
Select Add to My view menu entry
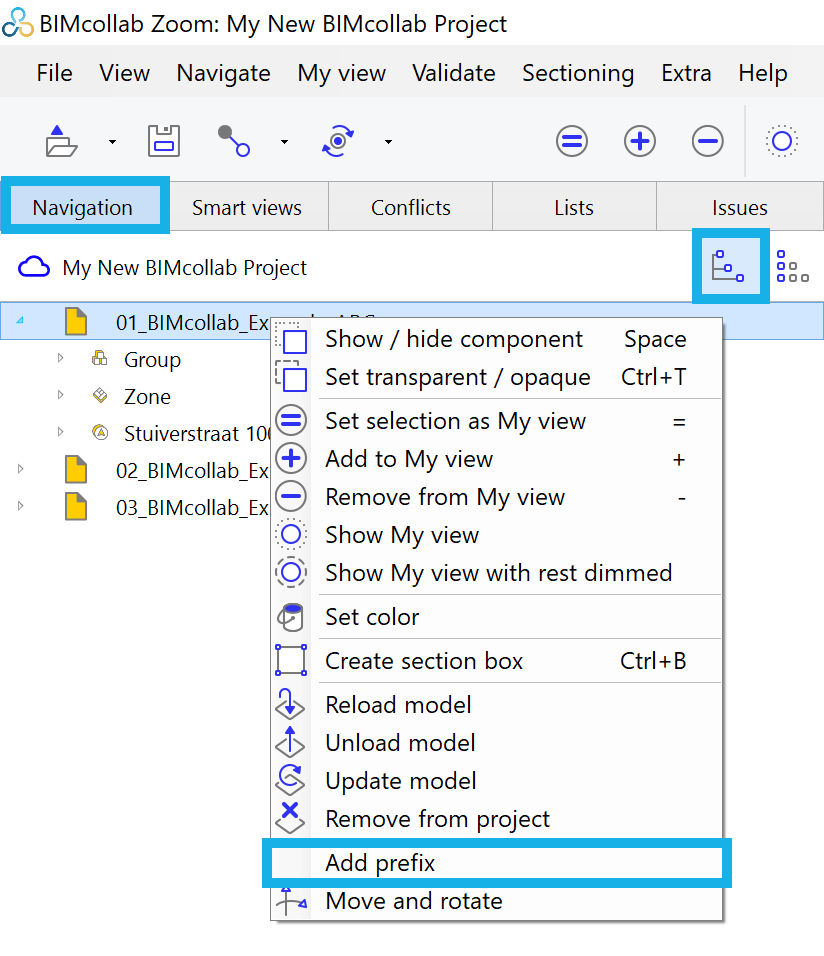497,458
